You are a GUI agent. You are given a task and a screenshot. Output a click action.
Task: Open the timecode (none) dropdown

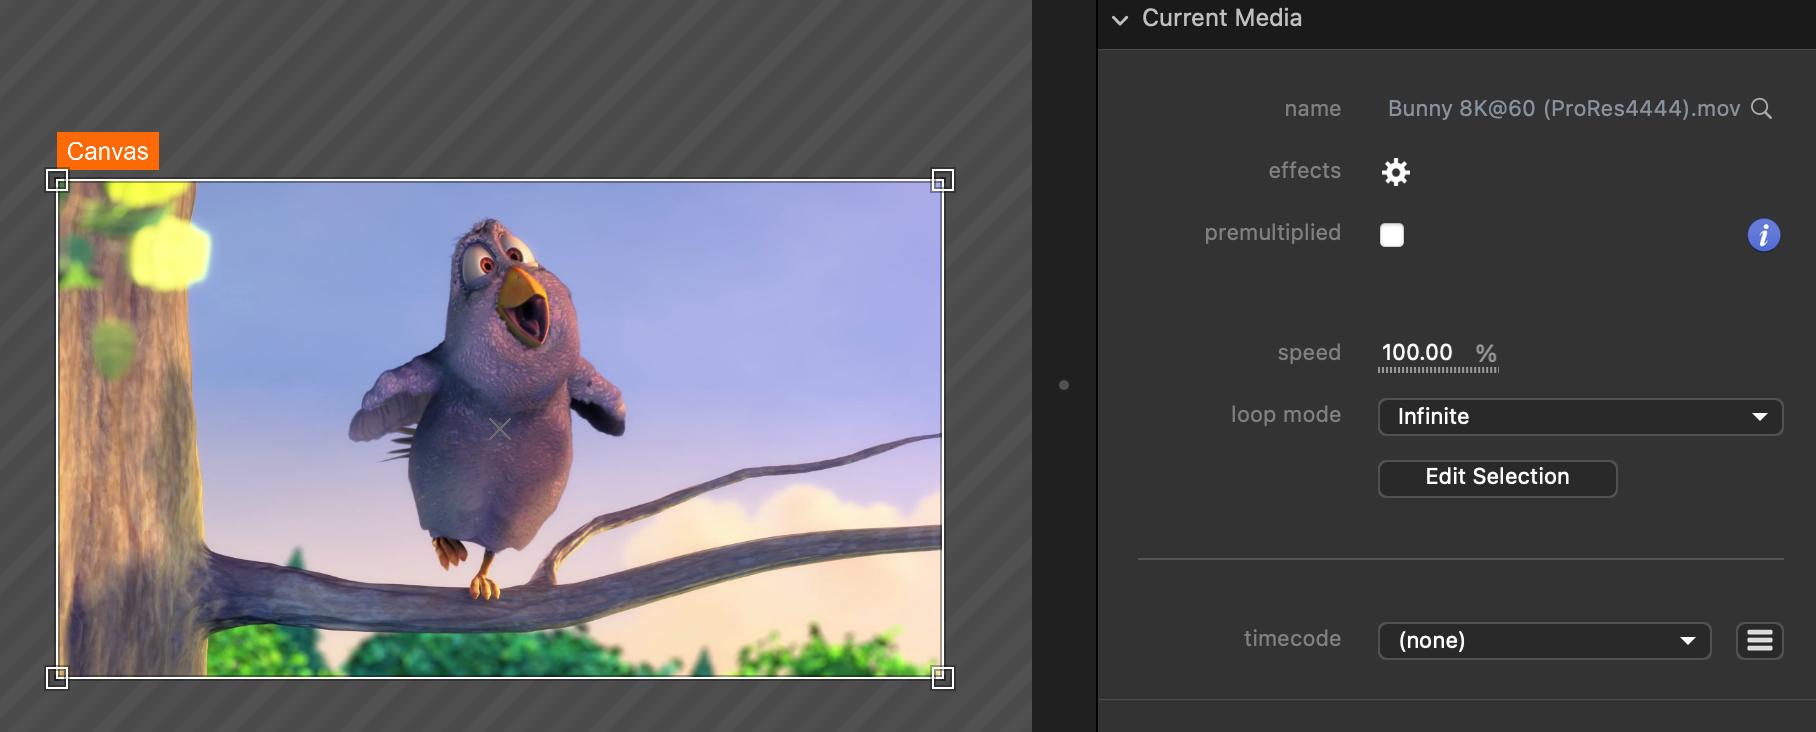[x=1544, y=641]
